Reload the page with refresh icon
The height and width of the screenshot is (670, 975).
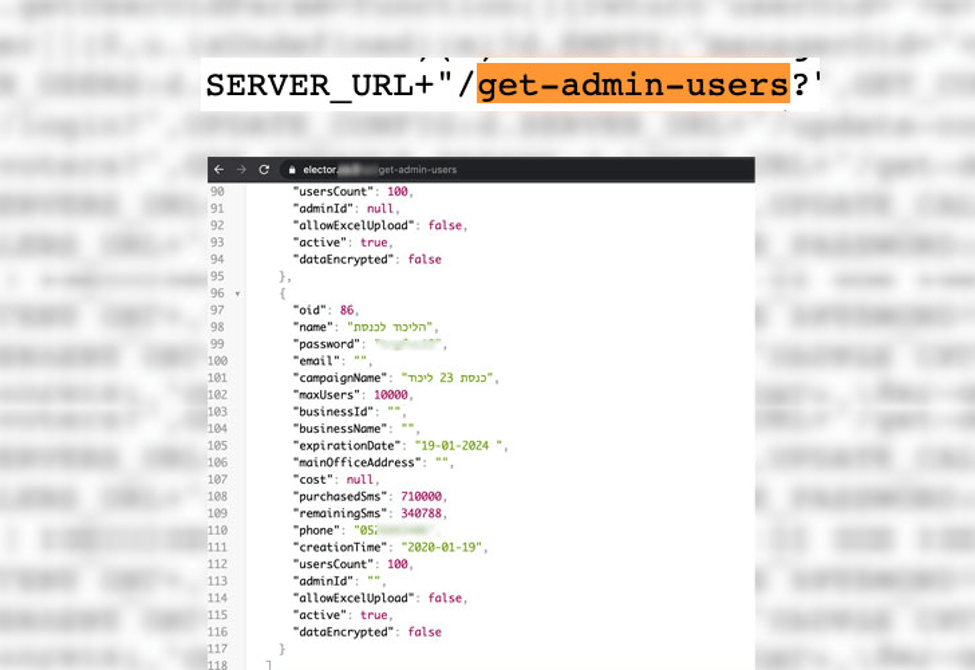pyautogui.click(x=264, y=169)
